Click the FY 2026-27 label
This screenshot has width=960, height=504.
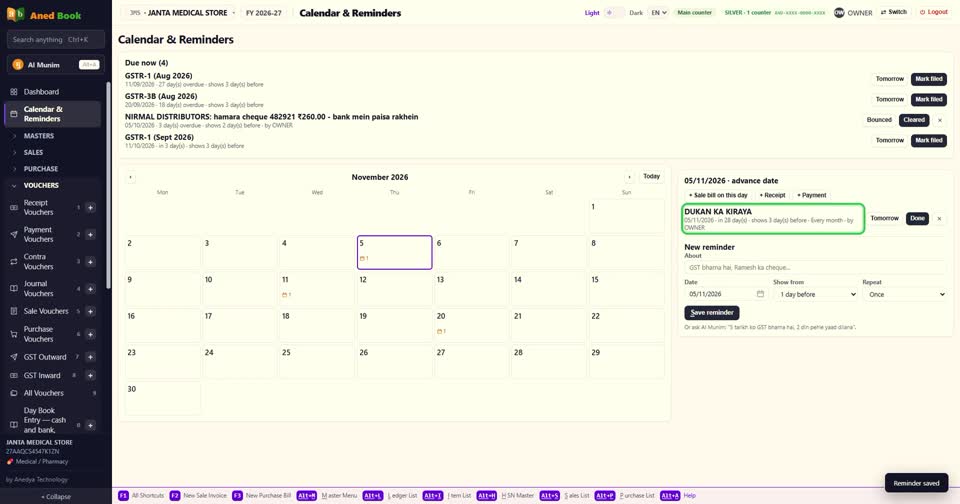pyautogui.click(x=264, y=13)
